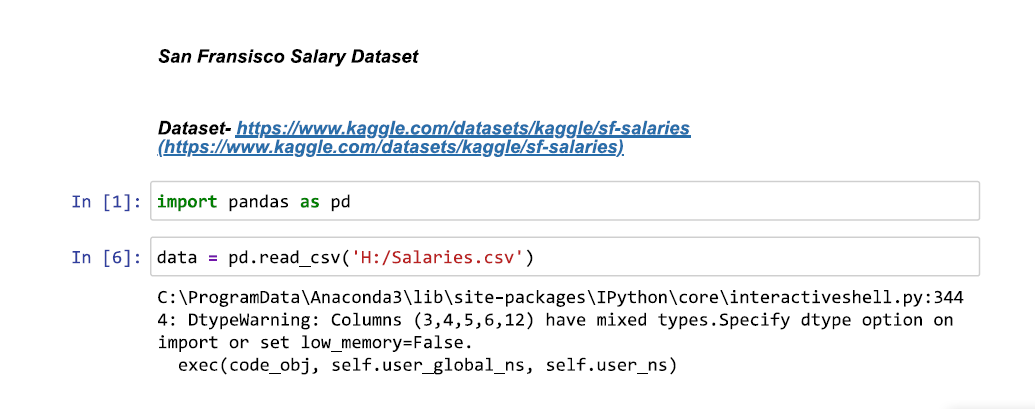
Task: Select the In [1] cell prompt
Action: pyautogui.click(x=106, y=201)
